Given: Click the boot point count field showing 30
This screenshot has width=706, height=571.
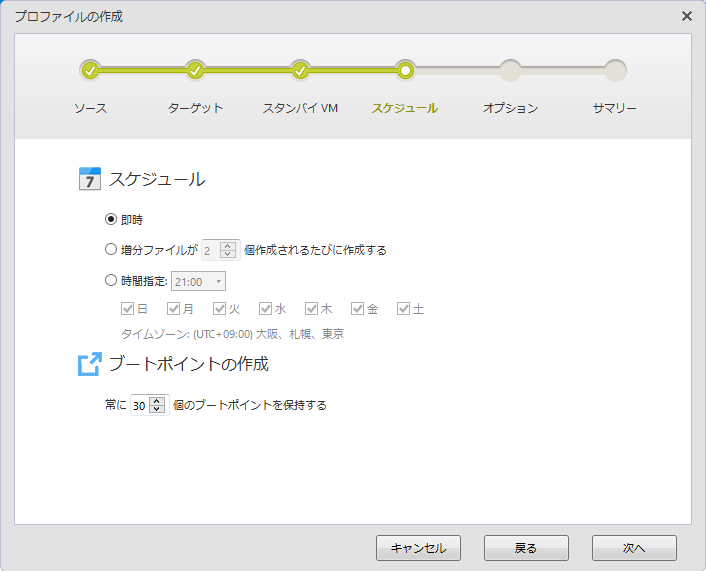Looking at the screenshot, I should (x=140, y=406).
